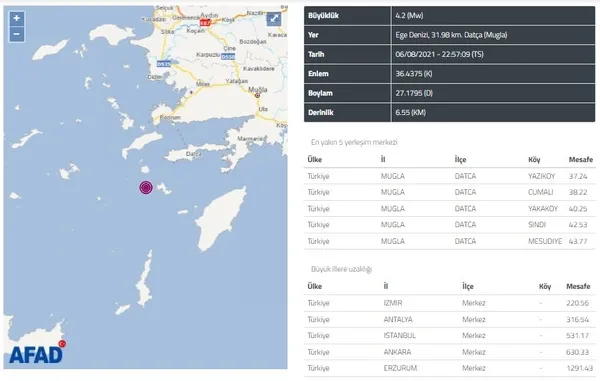Click ANTALYA in the big cities table
600x381 pixels.
coord(398,320)
